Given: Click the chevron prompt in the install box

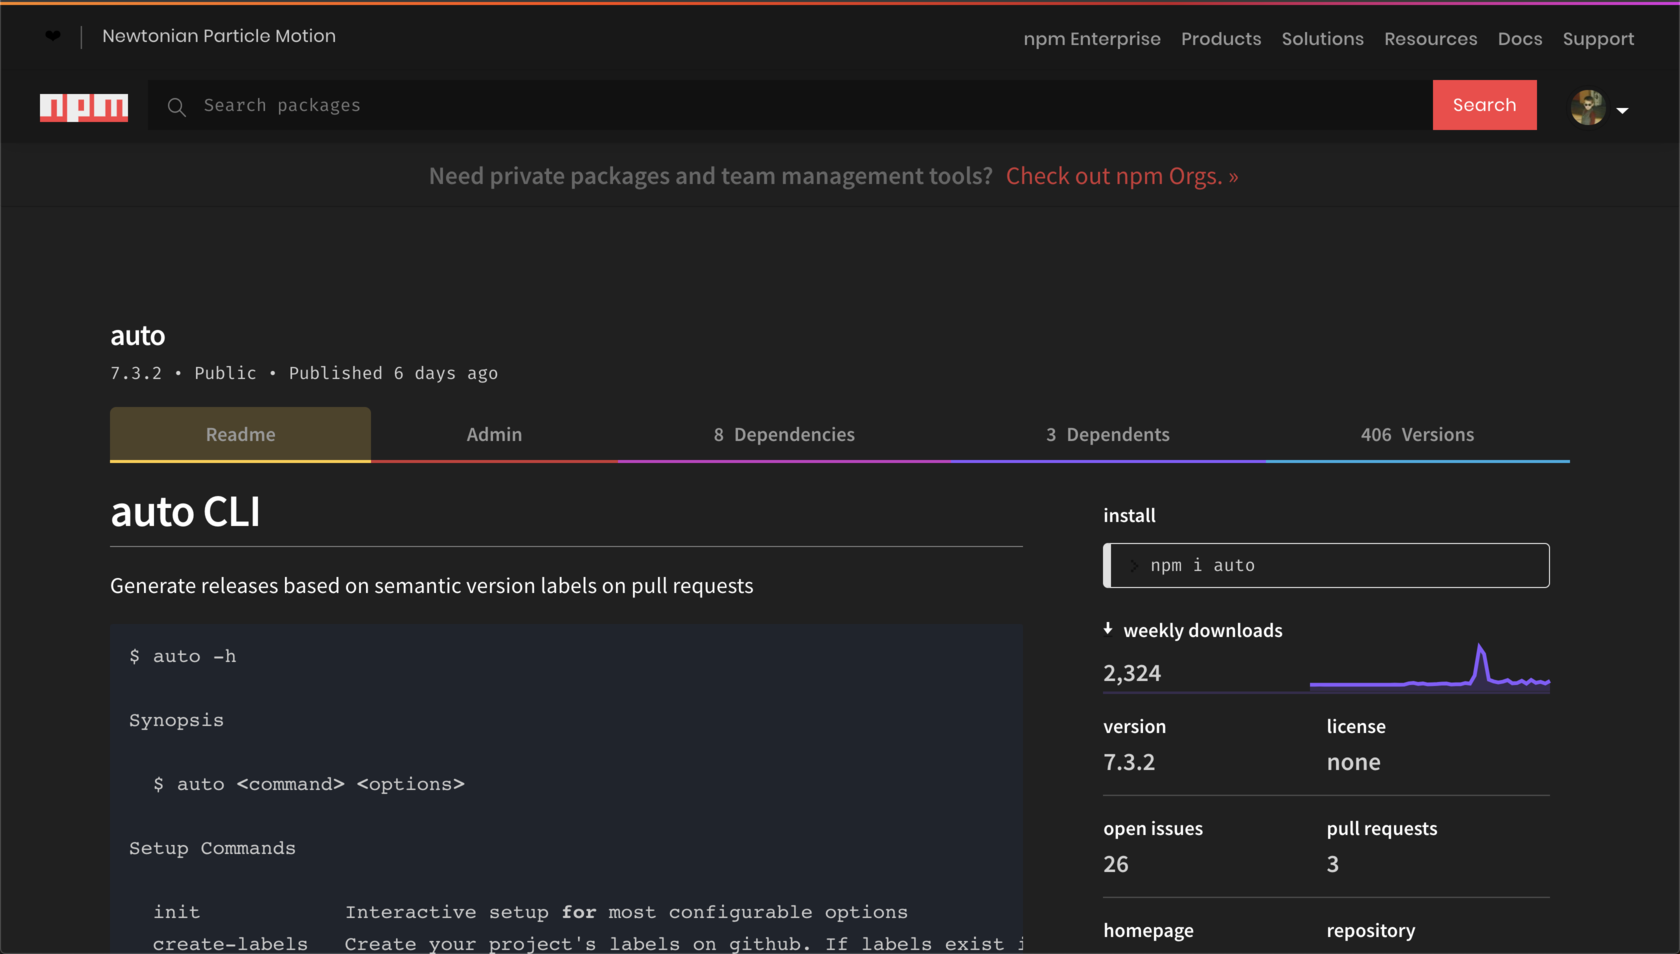Looking at the screenshot, I should [x=1134, y=566].
